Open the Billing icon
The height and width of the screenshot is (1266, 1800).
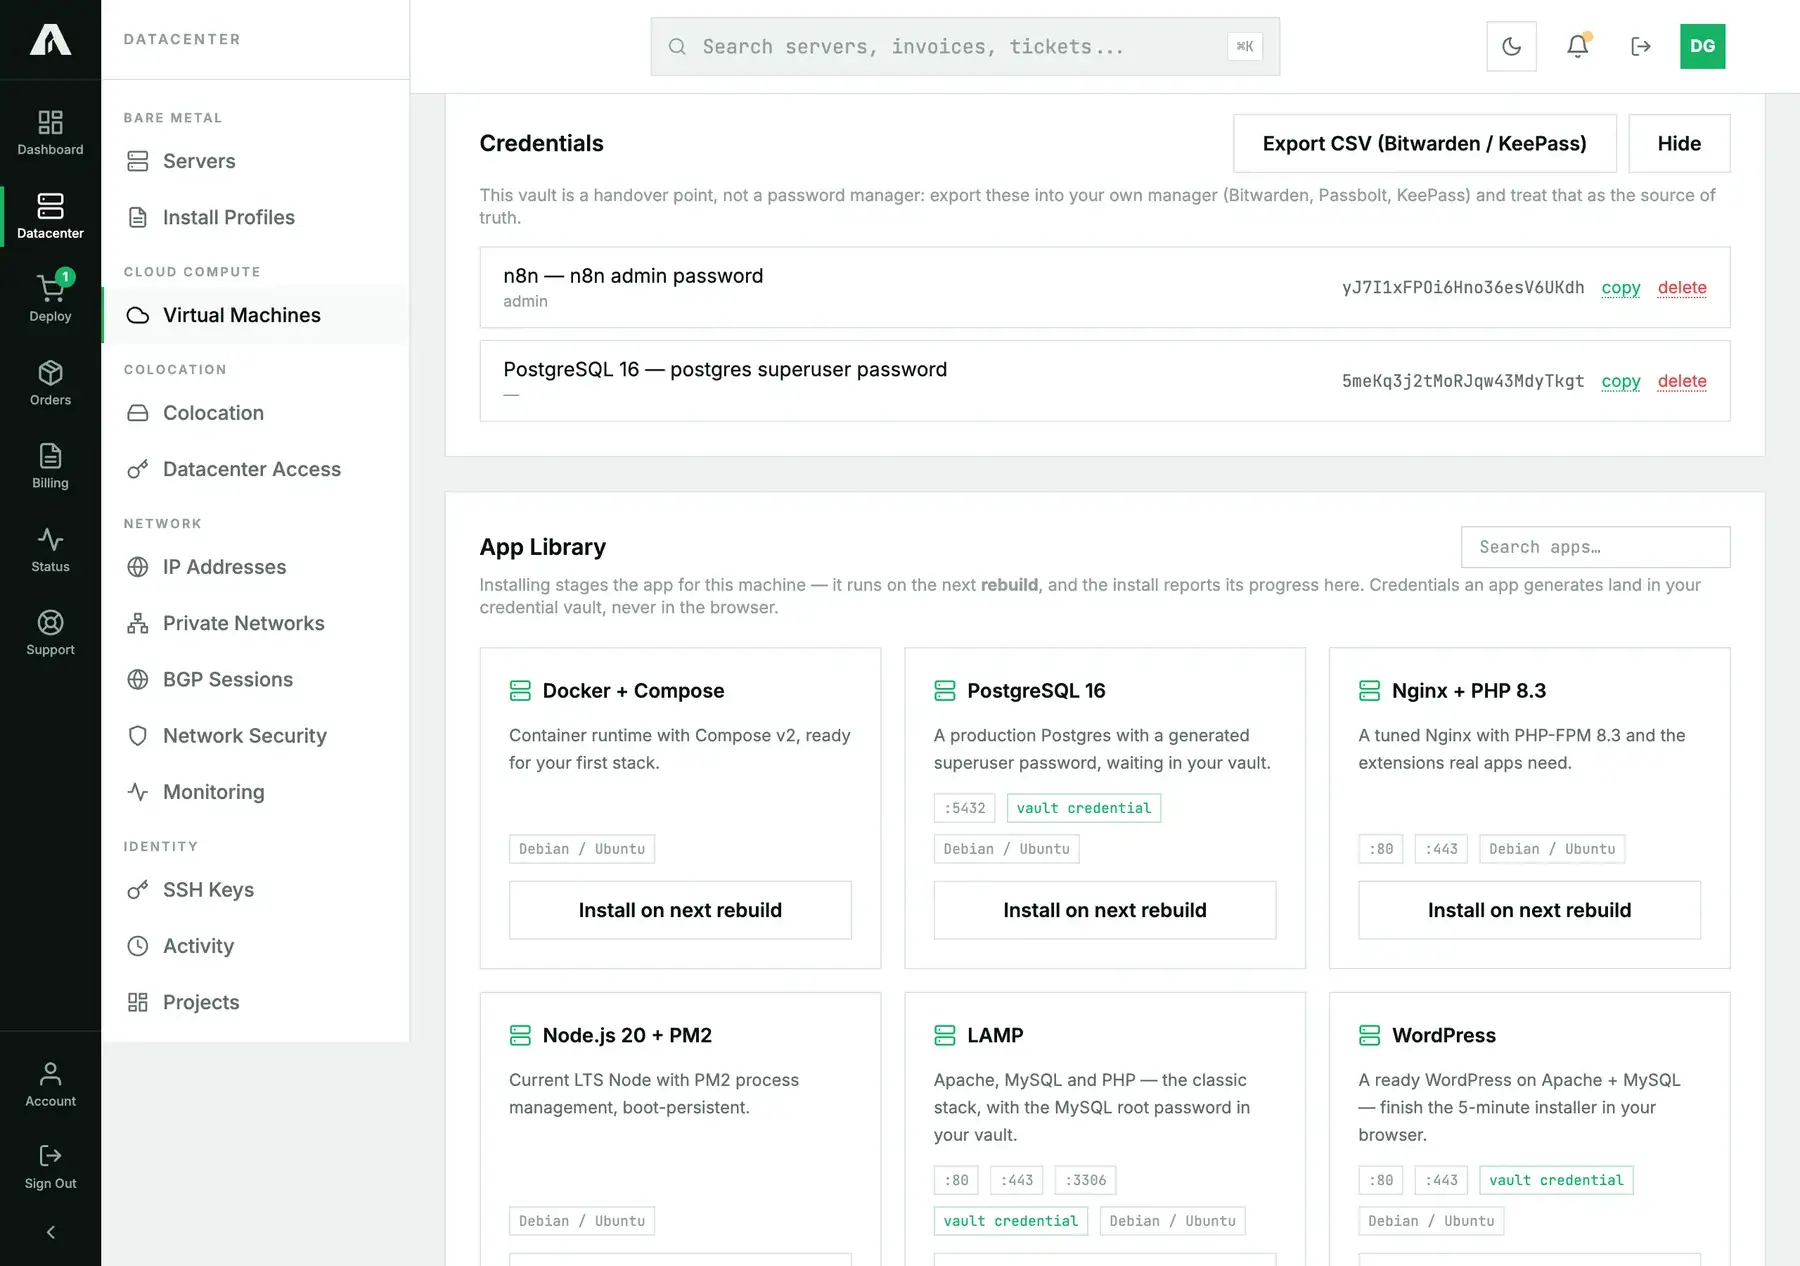tap(50, 466)
